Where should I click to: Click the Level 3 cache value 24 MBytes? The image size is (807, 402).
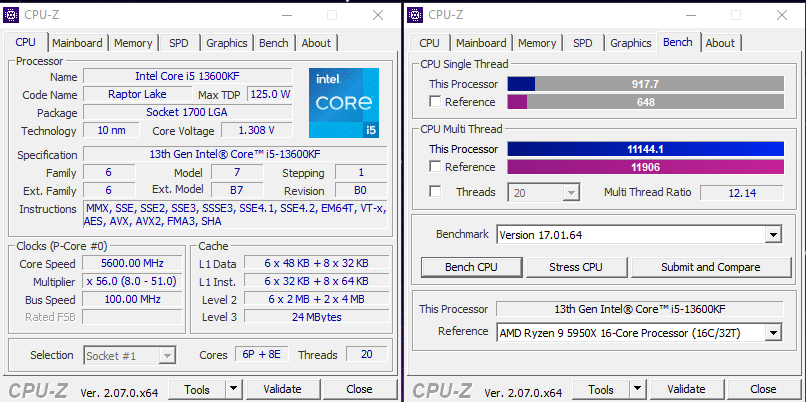[317, 317]
